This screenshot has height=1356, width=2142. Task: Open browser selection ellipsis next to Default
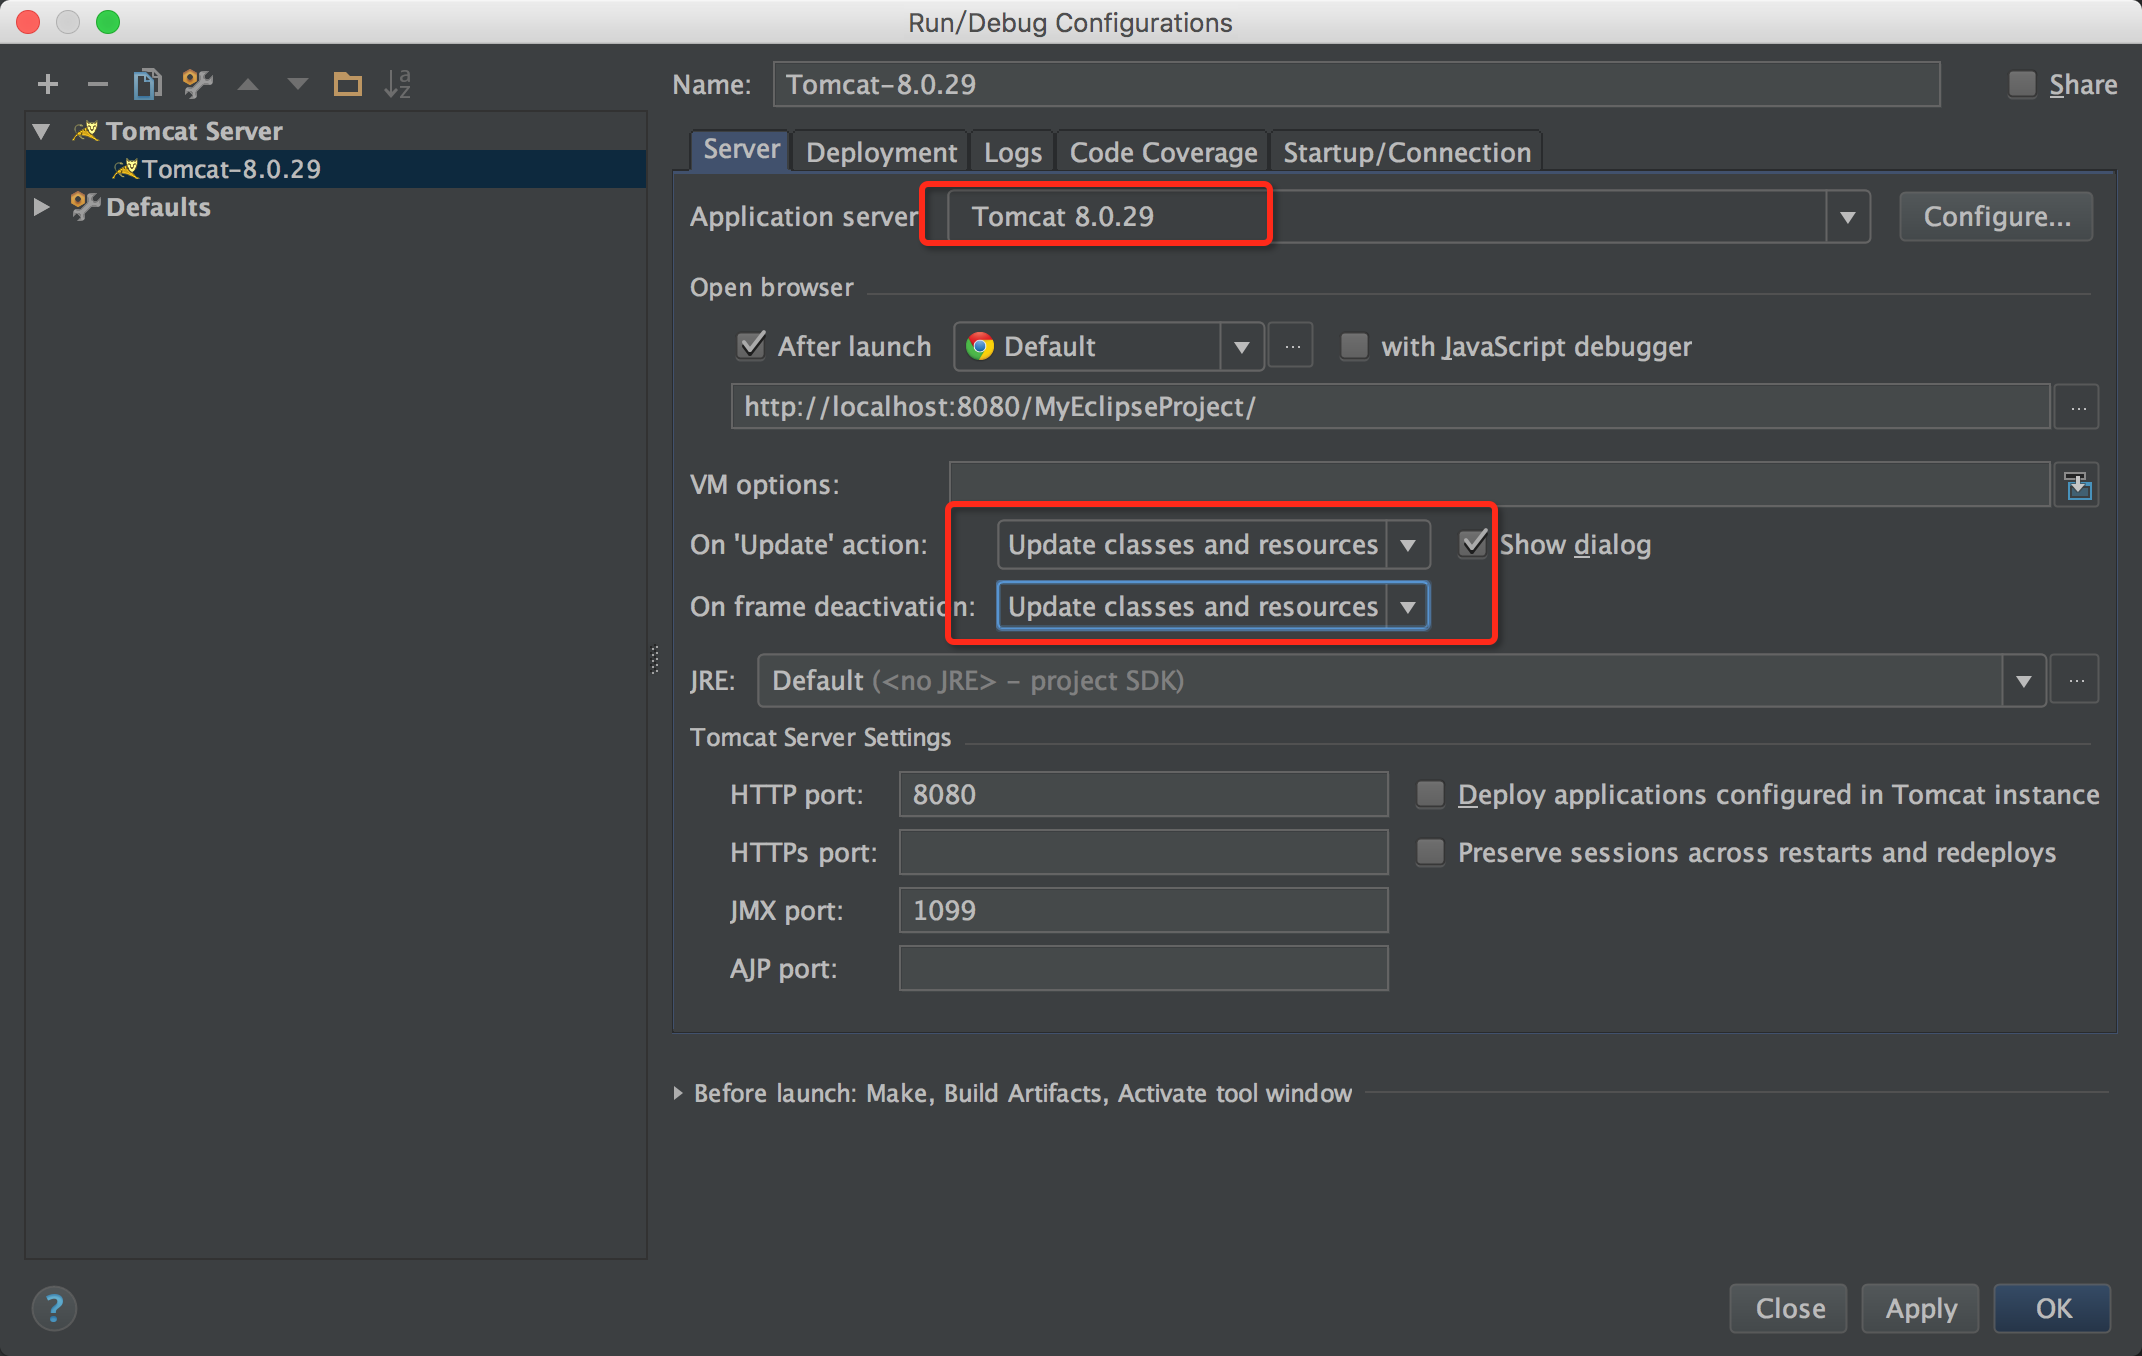click(1292, 347)
